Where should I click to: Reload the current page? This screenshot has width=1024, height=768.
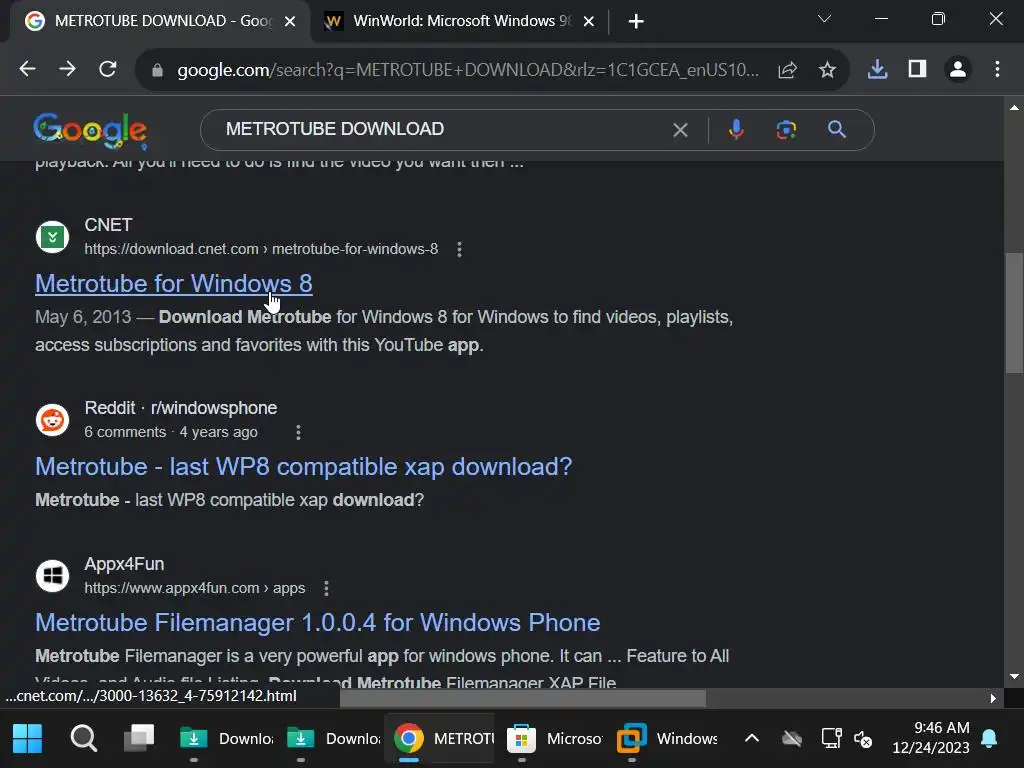pyautogui.click(x=108, y=69)
